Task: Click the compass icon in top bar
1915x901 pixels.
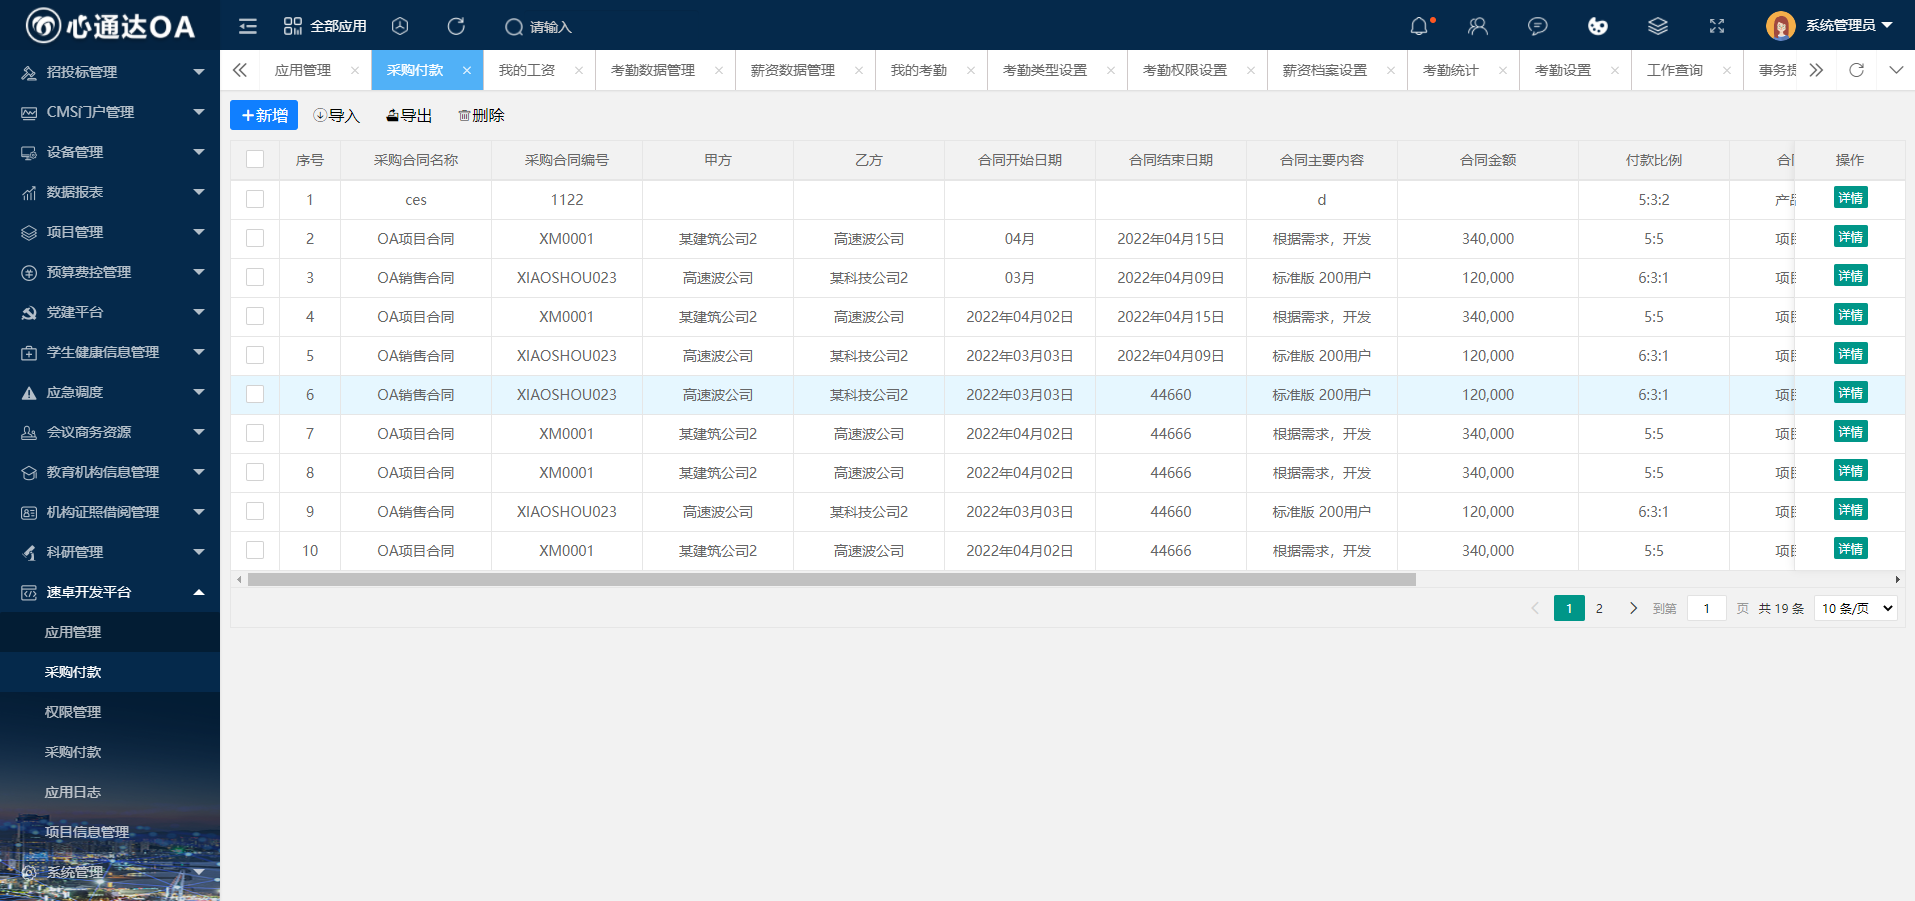Action: (400, 26)
